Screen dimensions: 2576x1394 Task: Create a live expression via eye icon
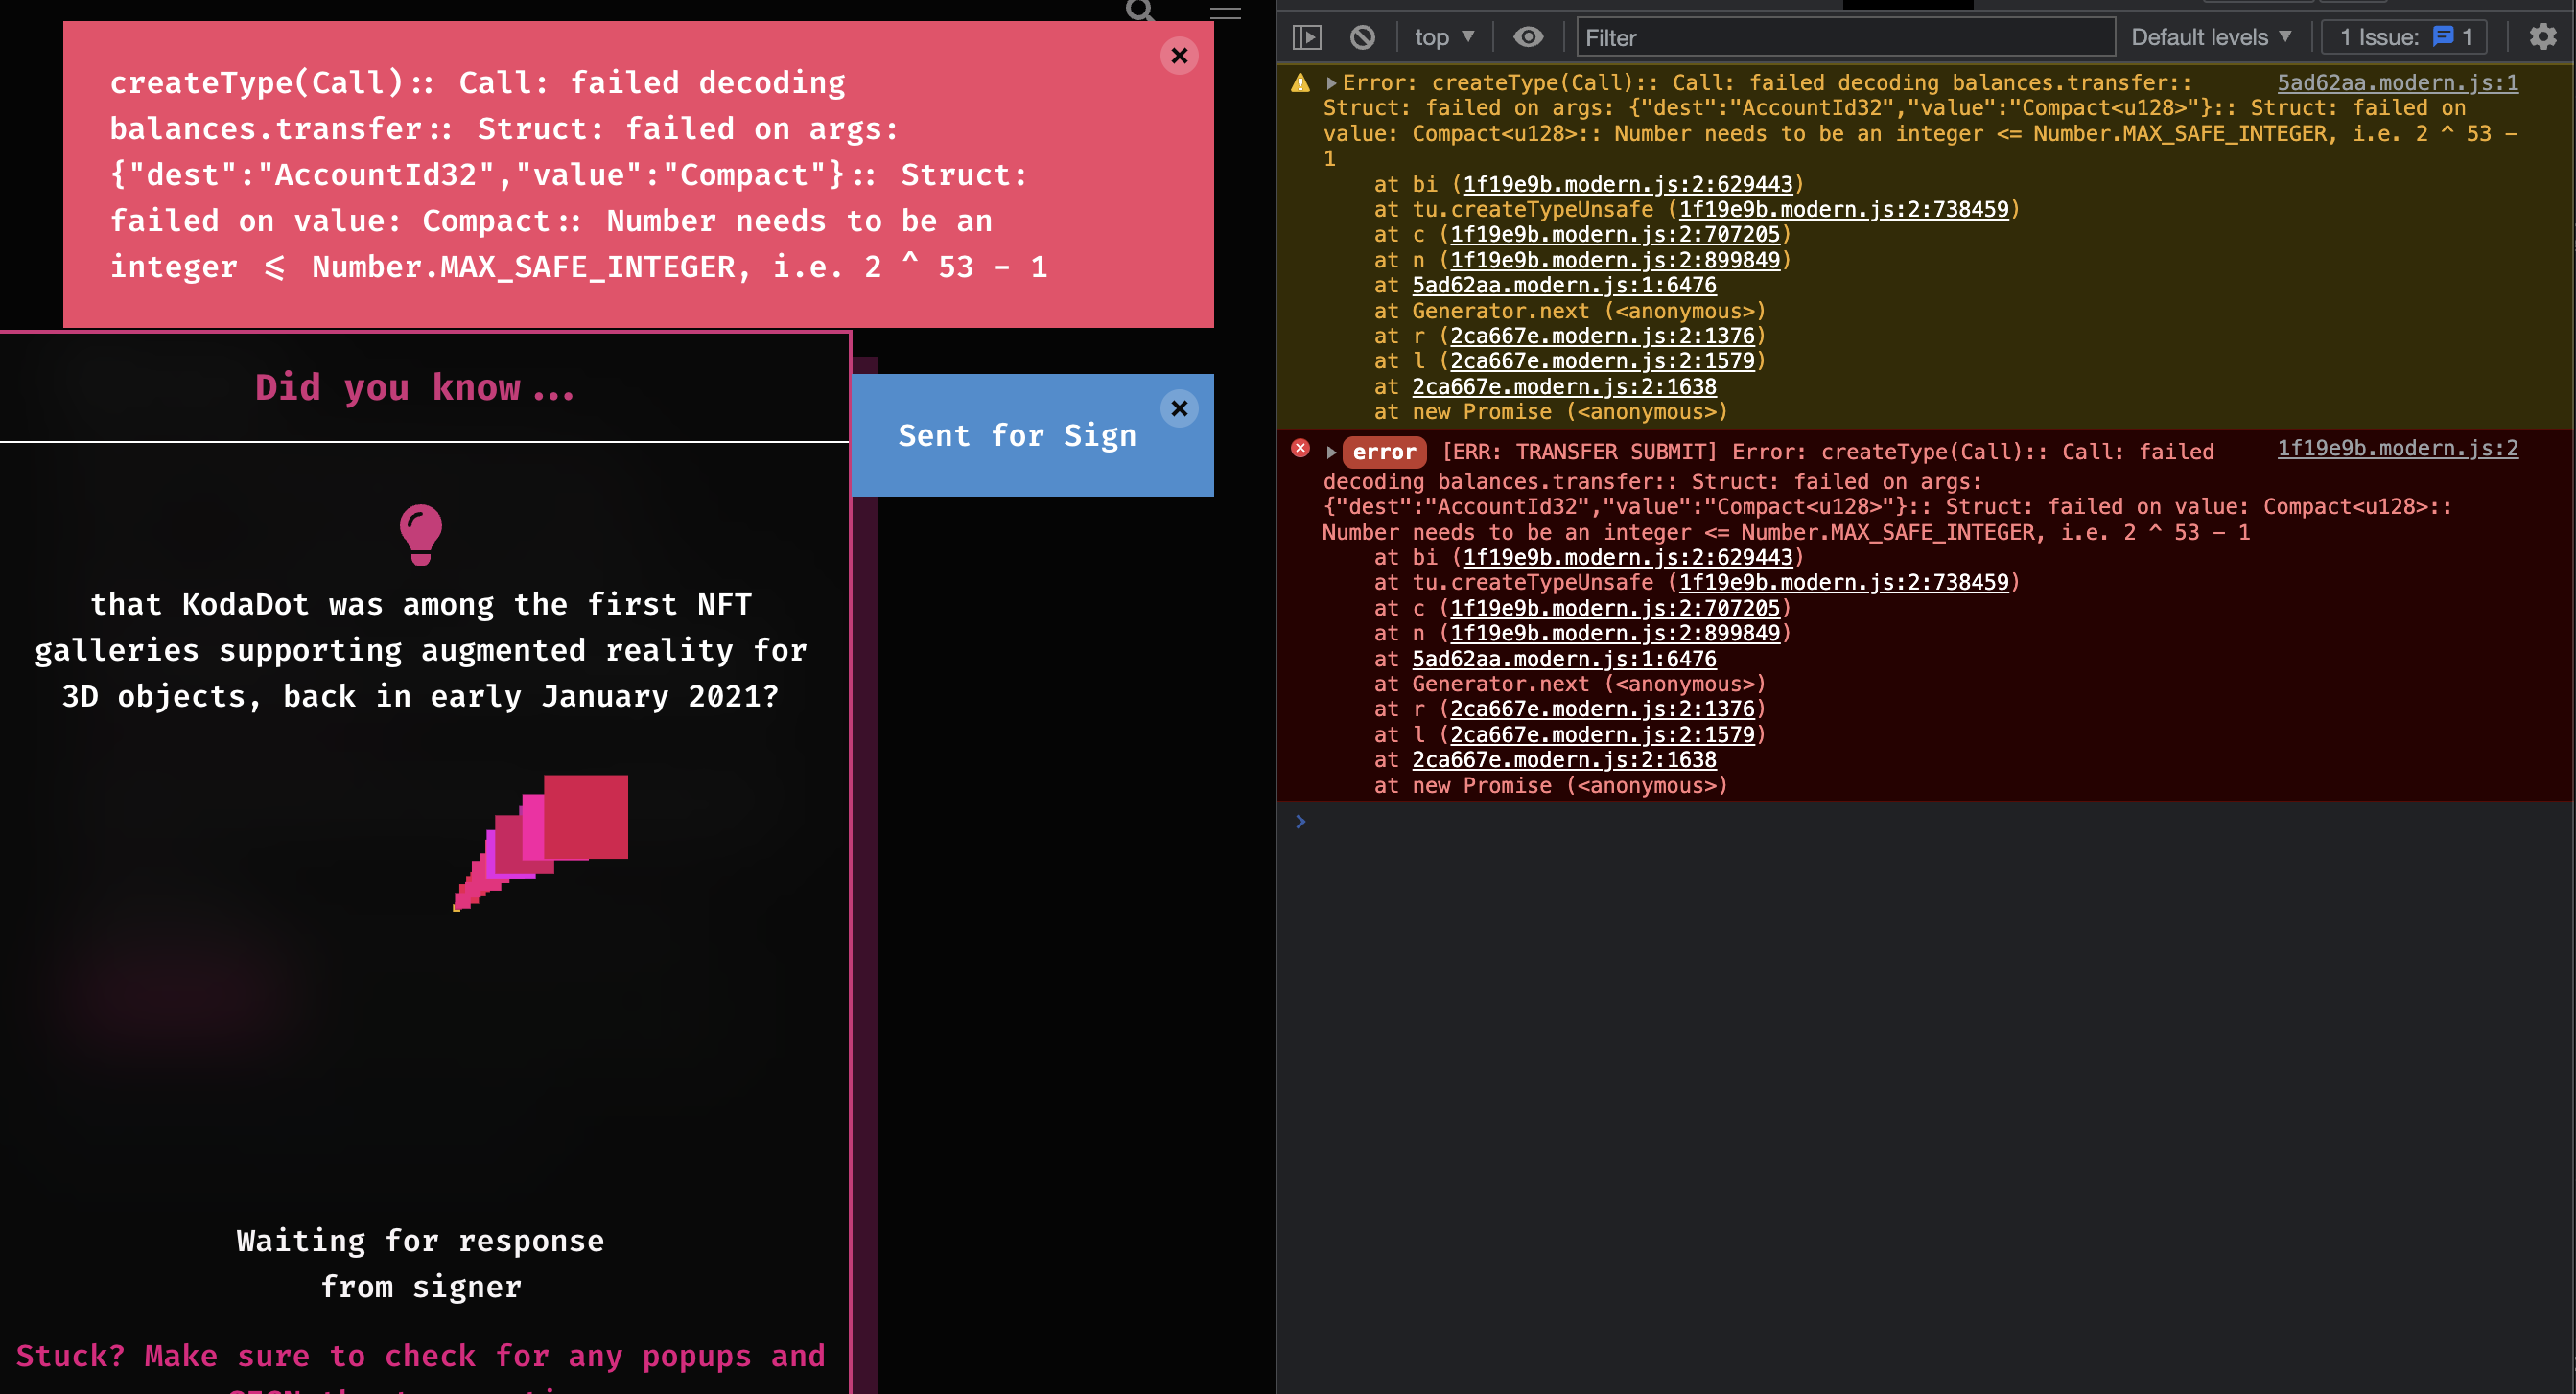[1527, 38]
